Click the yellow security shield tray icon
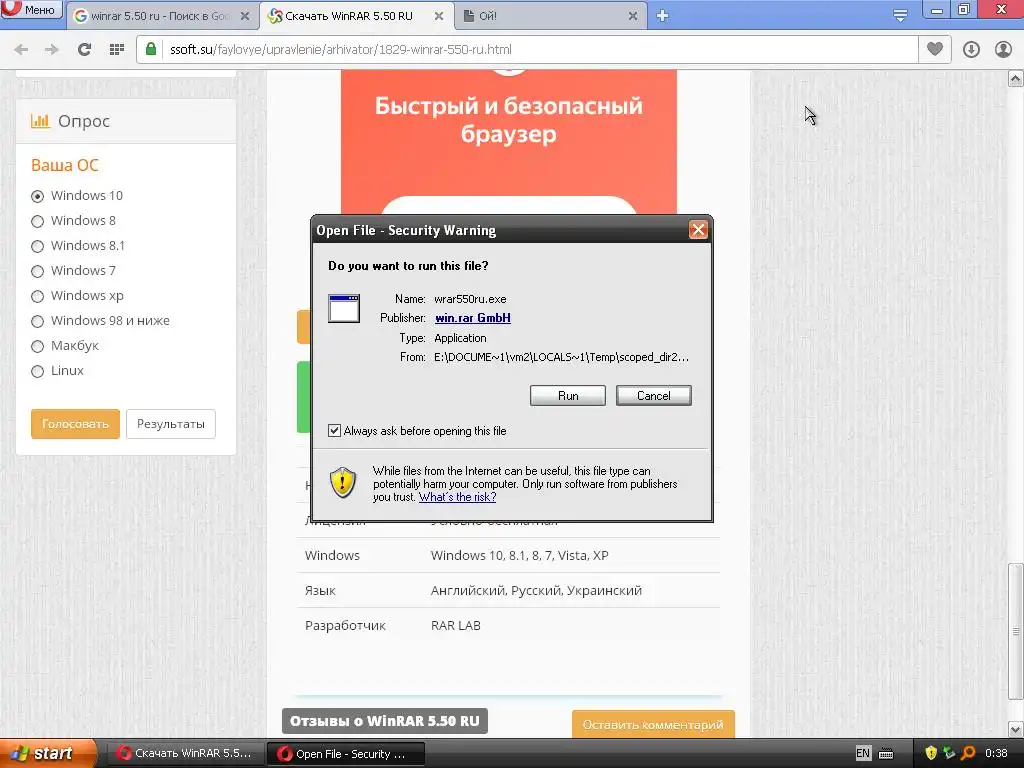Image resolution: width=1024 pixels, height=768 pixels. (931, 753)
